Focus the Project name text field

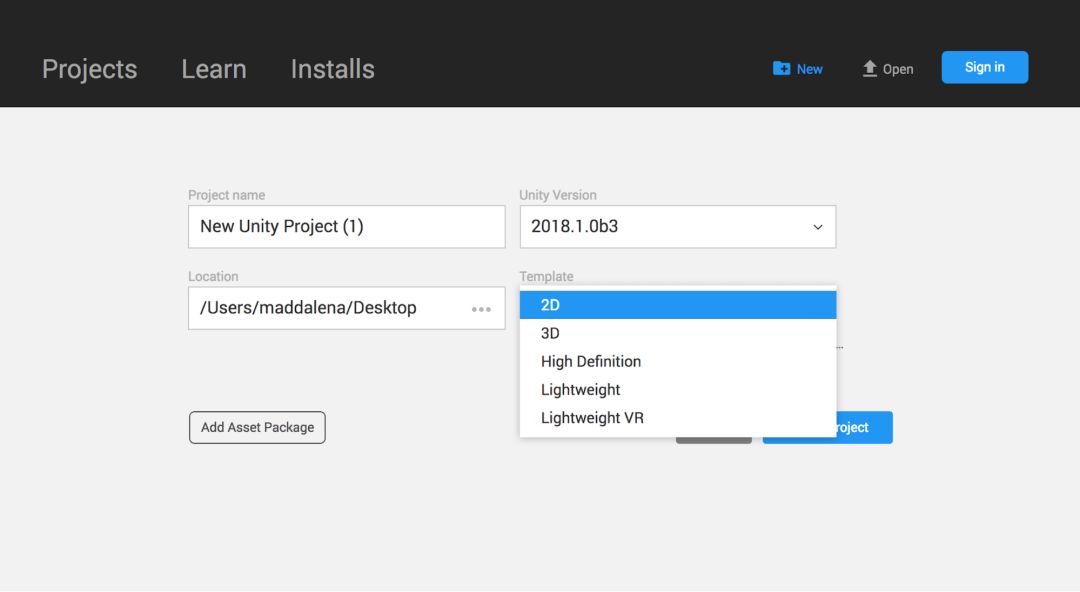(x=346, y=227)
